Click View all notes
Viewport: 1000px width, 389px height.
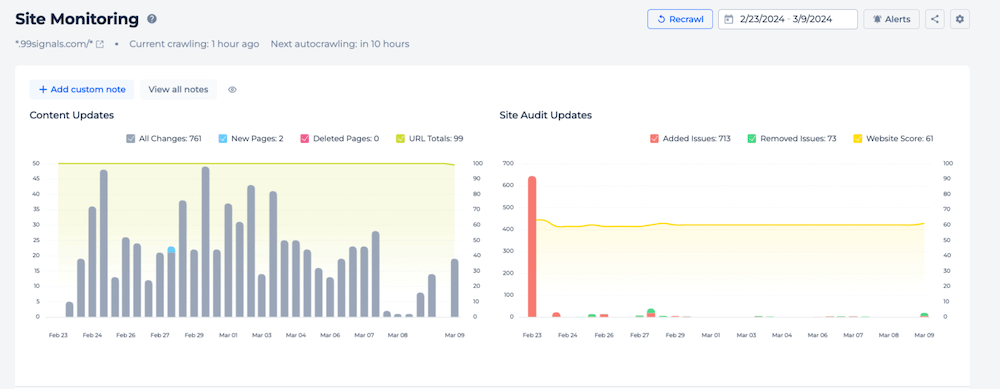tap(179, 89)
